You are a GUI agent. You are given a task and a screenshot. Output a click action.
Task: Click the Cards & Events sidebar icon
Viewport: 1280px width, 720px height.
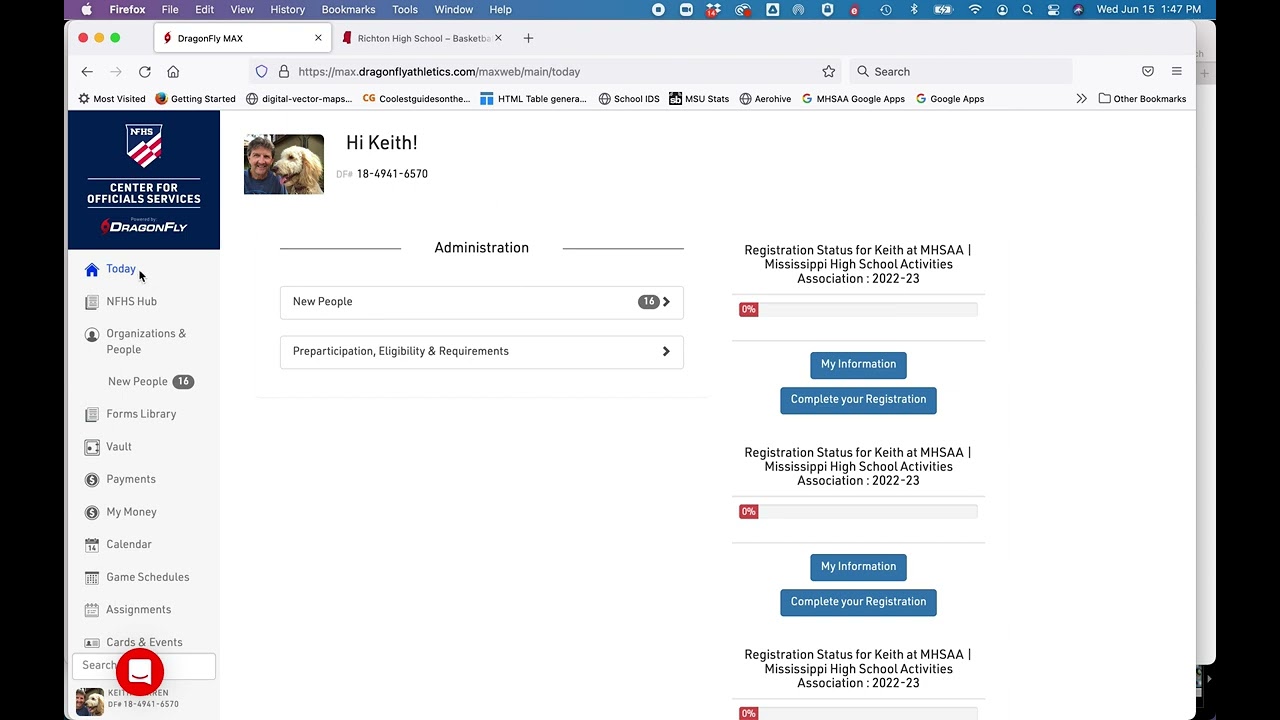(92, 642)
